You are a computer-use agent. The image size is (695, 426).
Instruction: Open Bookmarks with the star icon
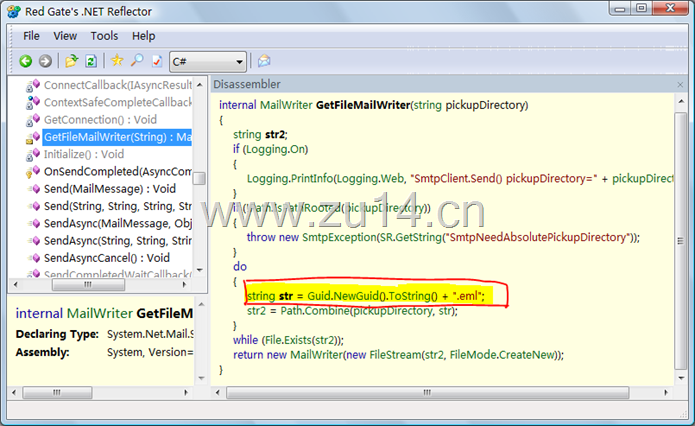coord(117,60)
